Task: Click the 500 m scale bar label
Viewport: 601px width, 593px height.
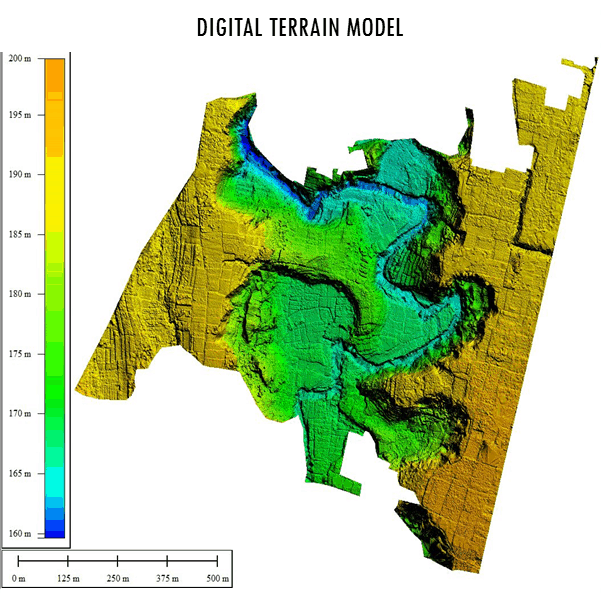Action: click(218, 578)
